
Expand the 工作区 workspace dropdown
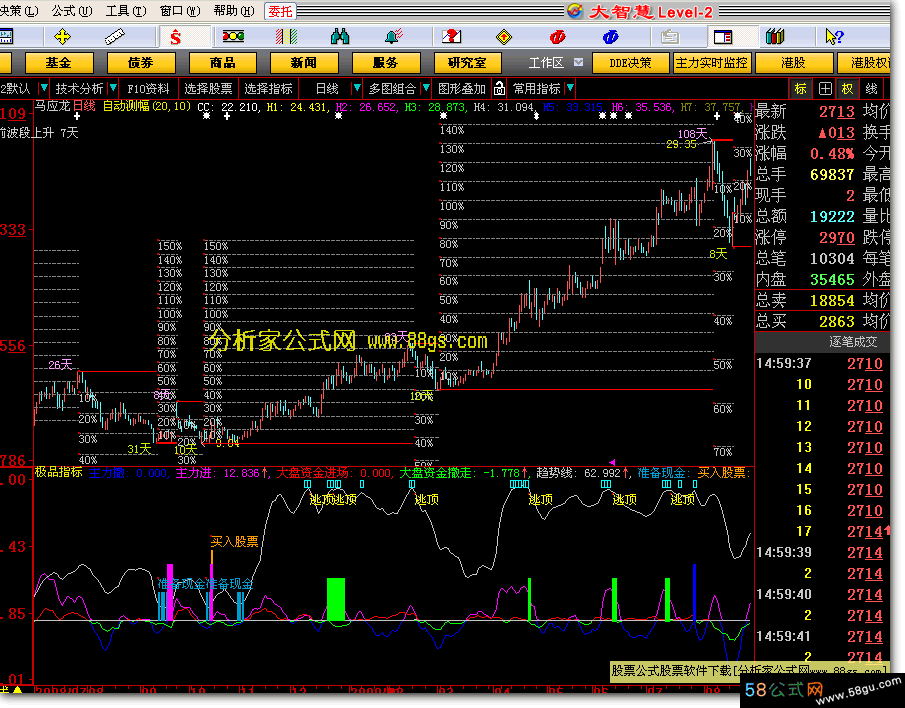(578, 62)
